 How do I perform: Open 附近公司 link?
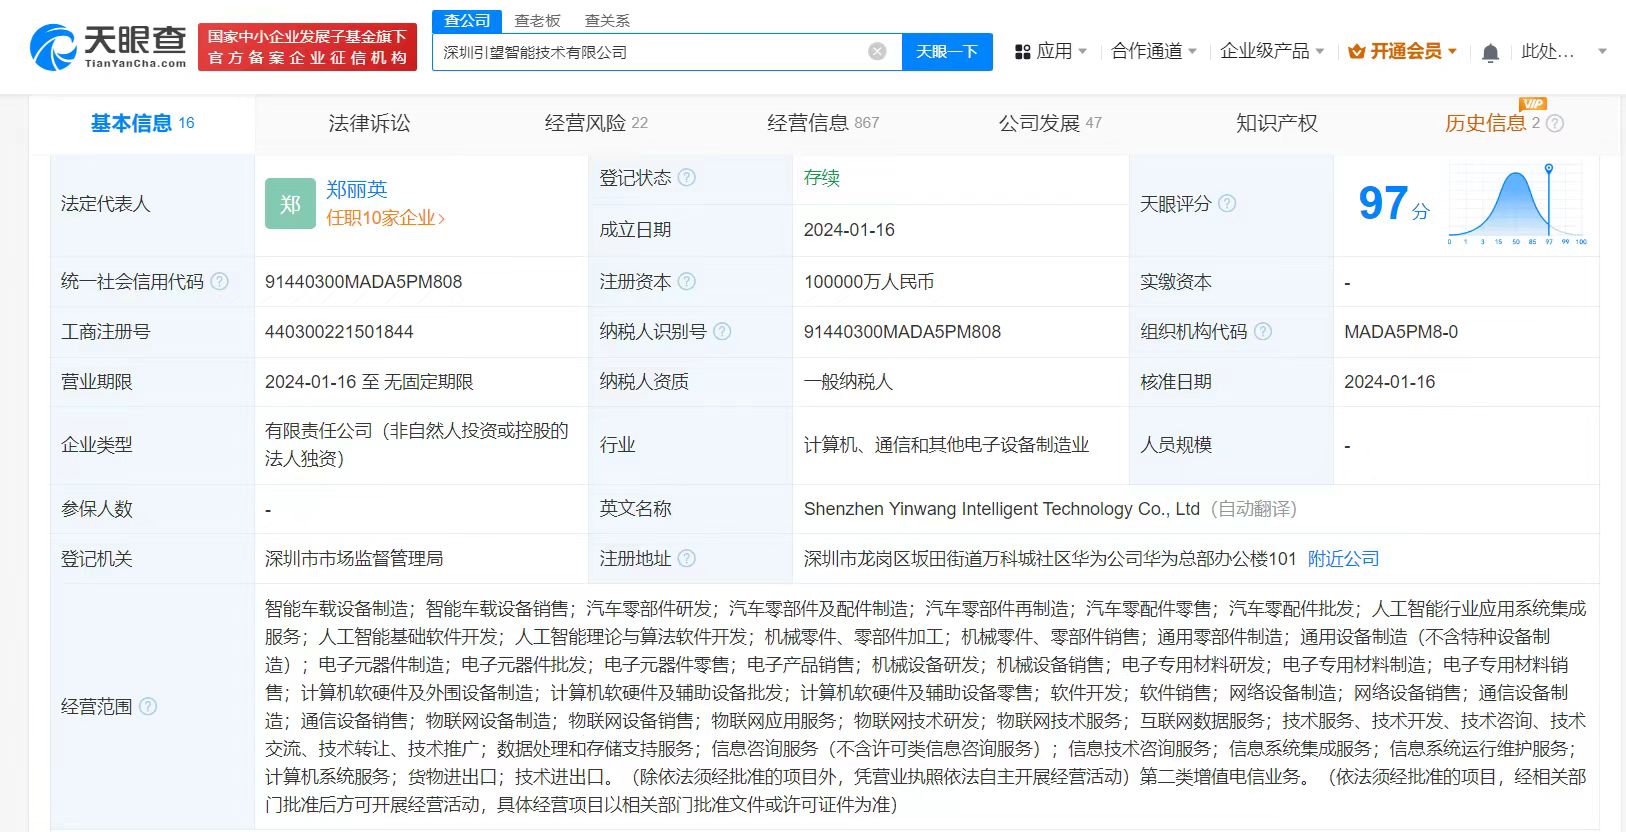1343,559
